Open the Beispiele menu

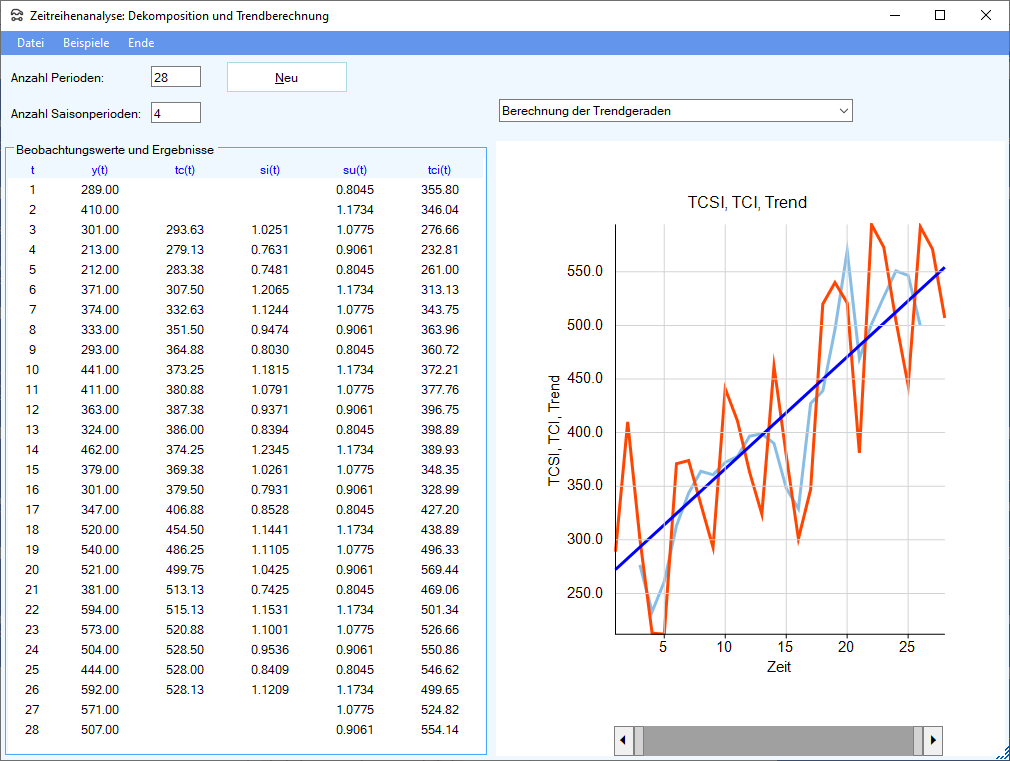[86, 43]
